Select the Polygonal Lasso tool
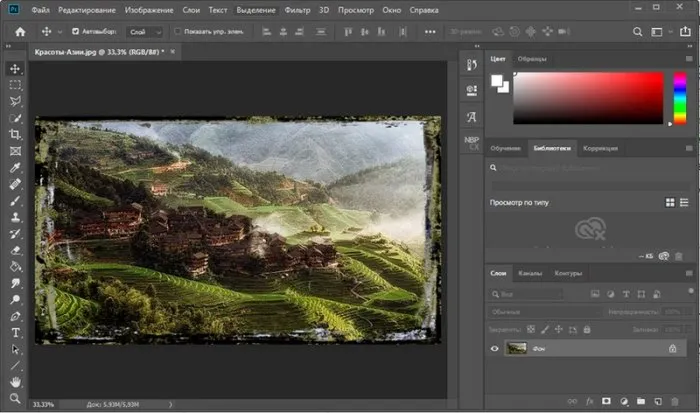Image resolution: width=700 pixels, height=413 pixels. pos(15,101)
